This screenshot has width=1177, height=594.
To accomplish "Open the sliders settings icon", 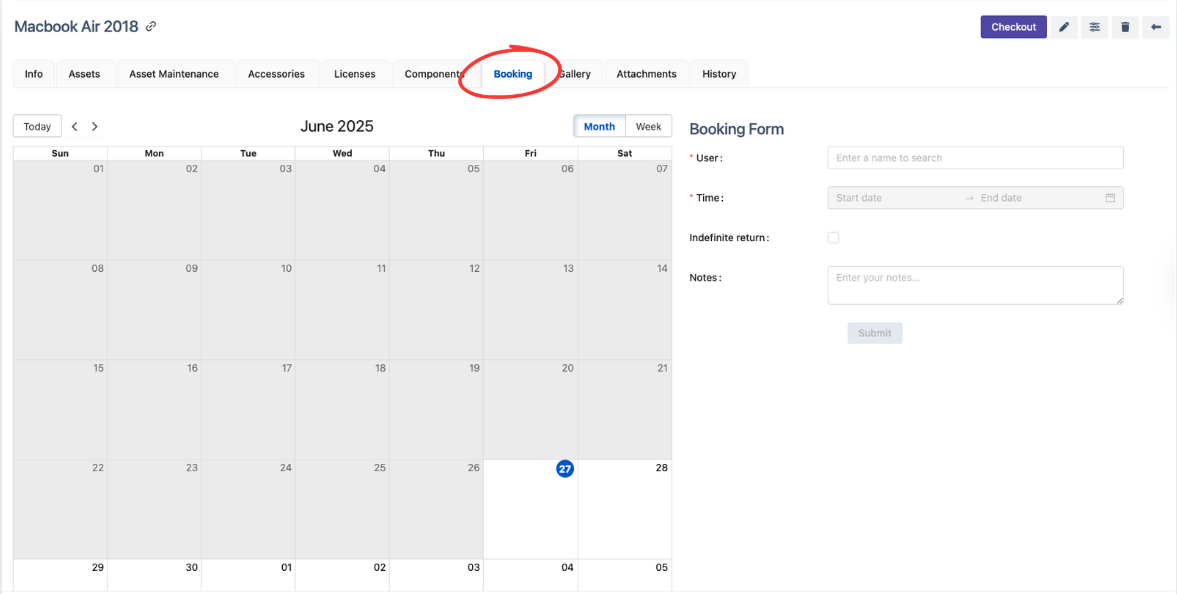I will pyautogui.click(x=1095, y=27).
